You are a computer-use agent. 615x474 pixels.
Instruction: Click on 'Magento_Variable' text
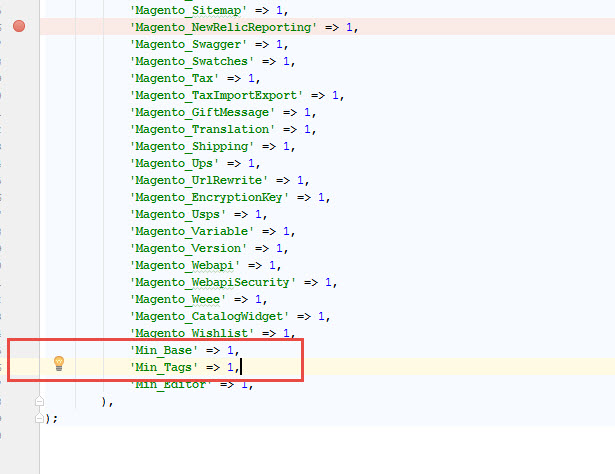tap(192, 231)
